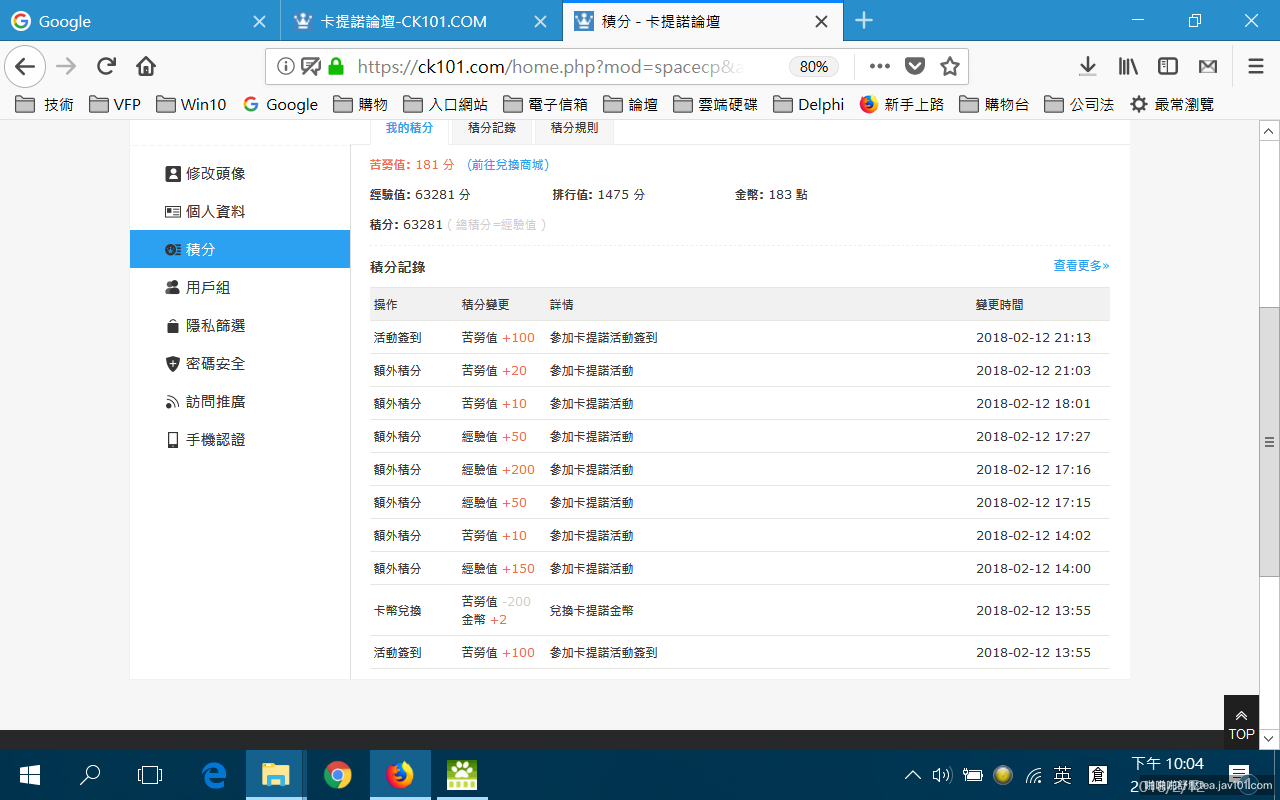Open the Windows Start menu
Image resolution: width=1280 pixels, height=800 pixels.
point(29,775)
